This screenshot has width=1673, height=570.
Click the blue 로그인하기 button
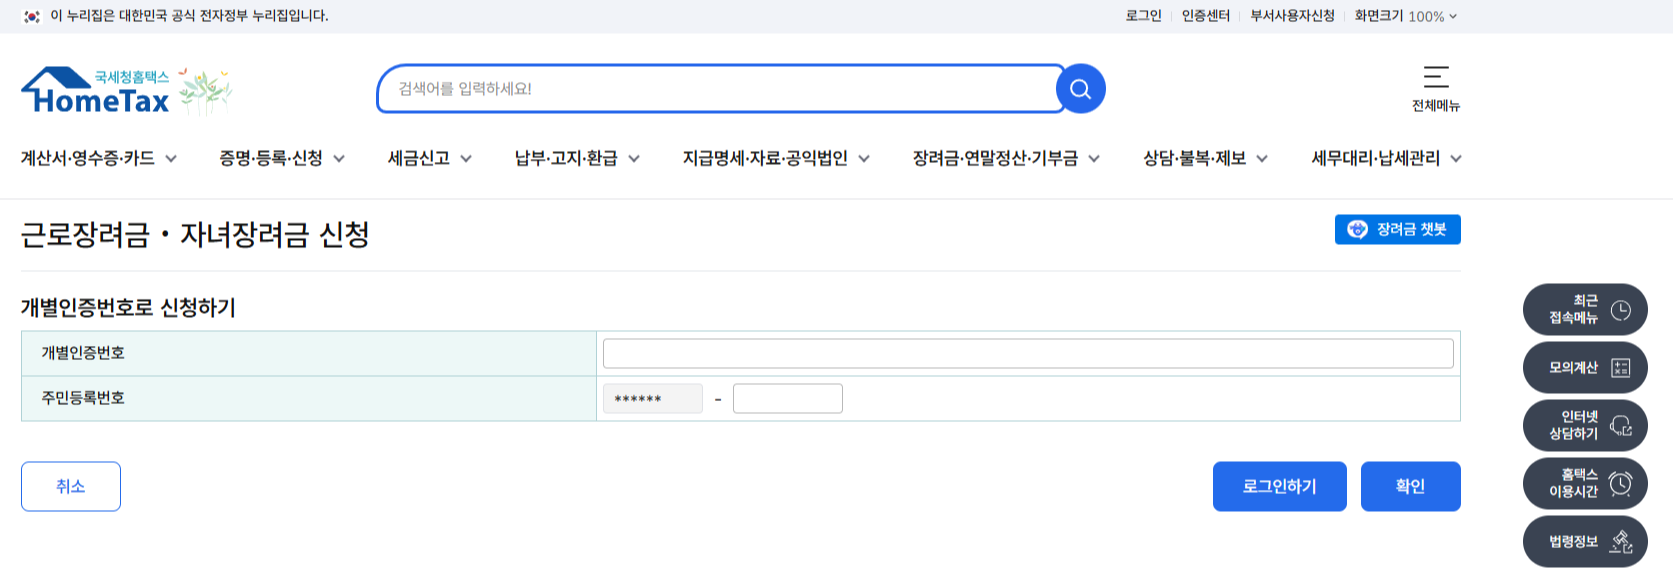1279,486
